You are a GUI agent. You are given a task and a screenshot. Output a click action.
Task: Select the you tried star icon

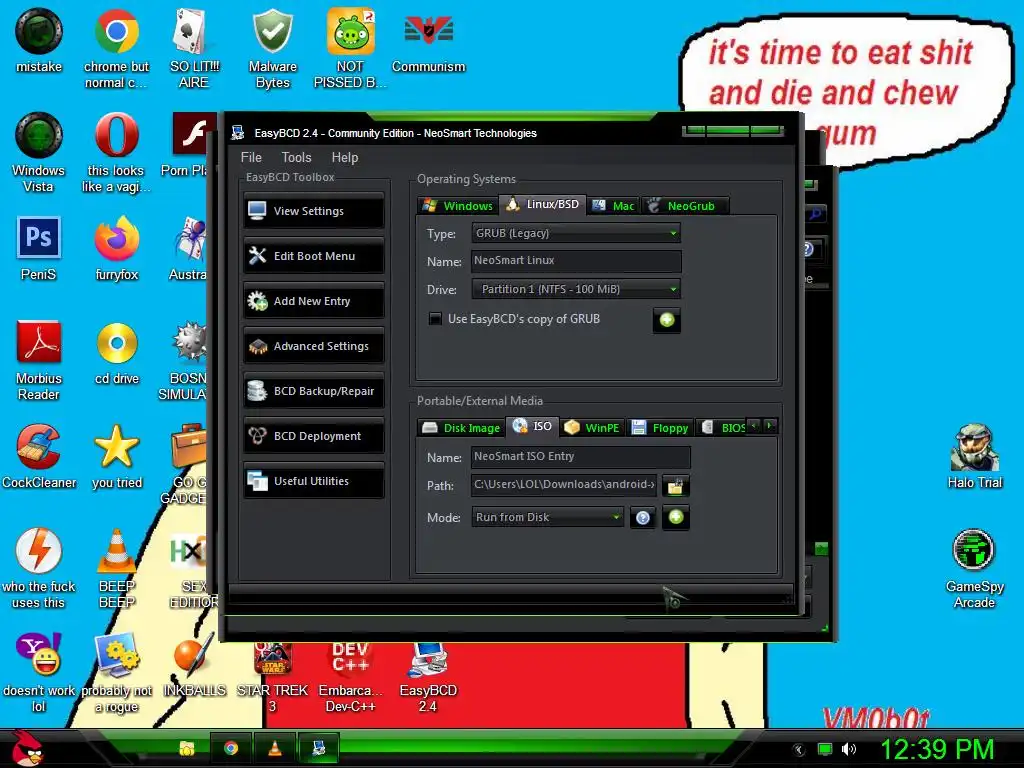[116, 456]
